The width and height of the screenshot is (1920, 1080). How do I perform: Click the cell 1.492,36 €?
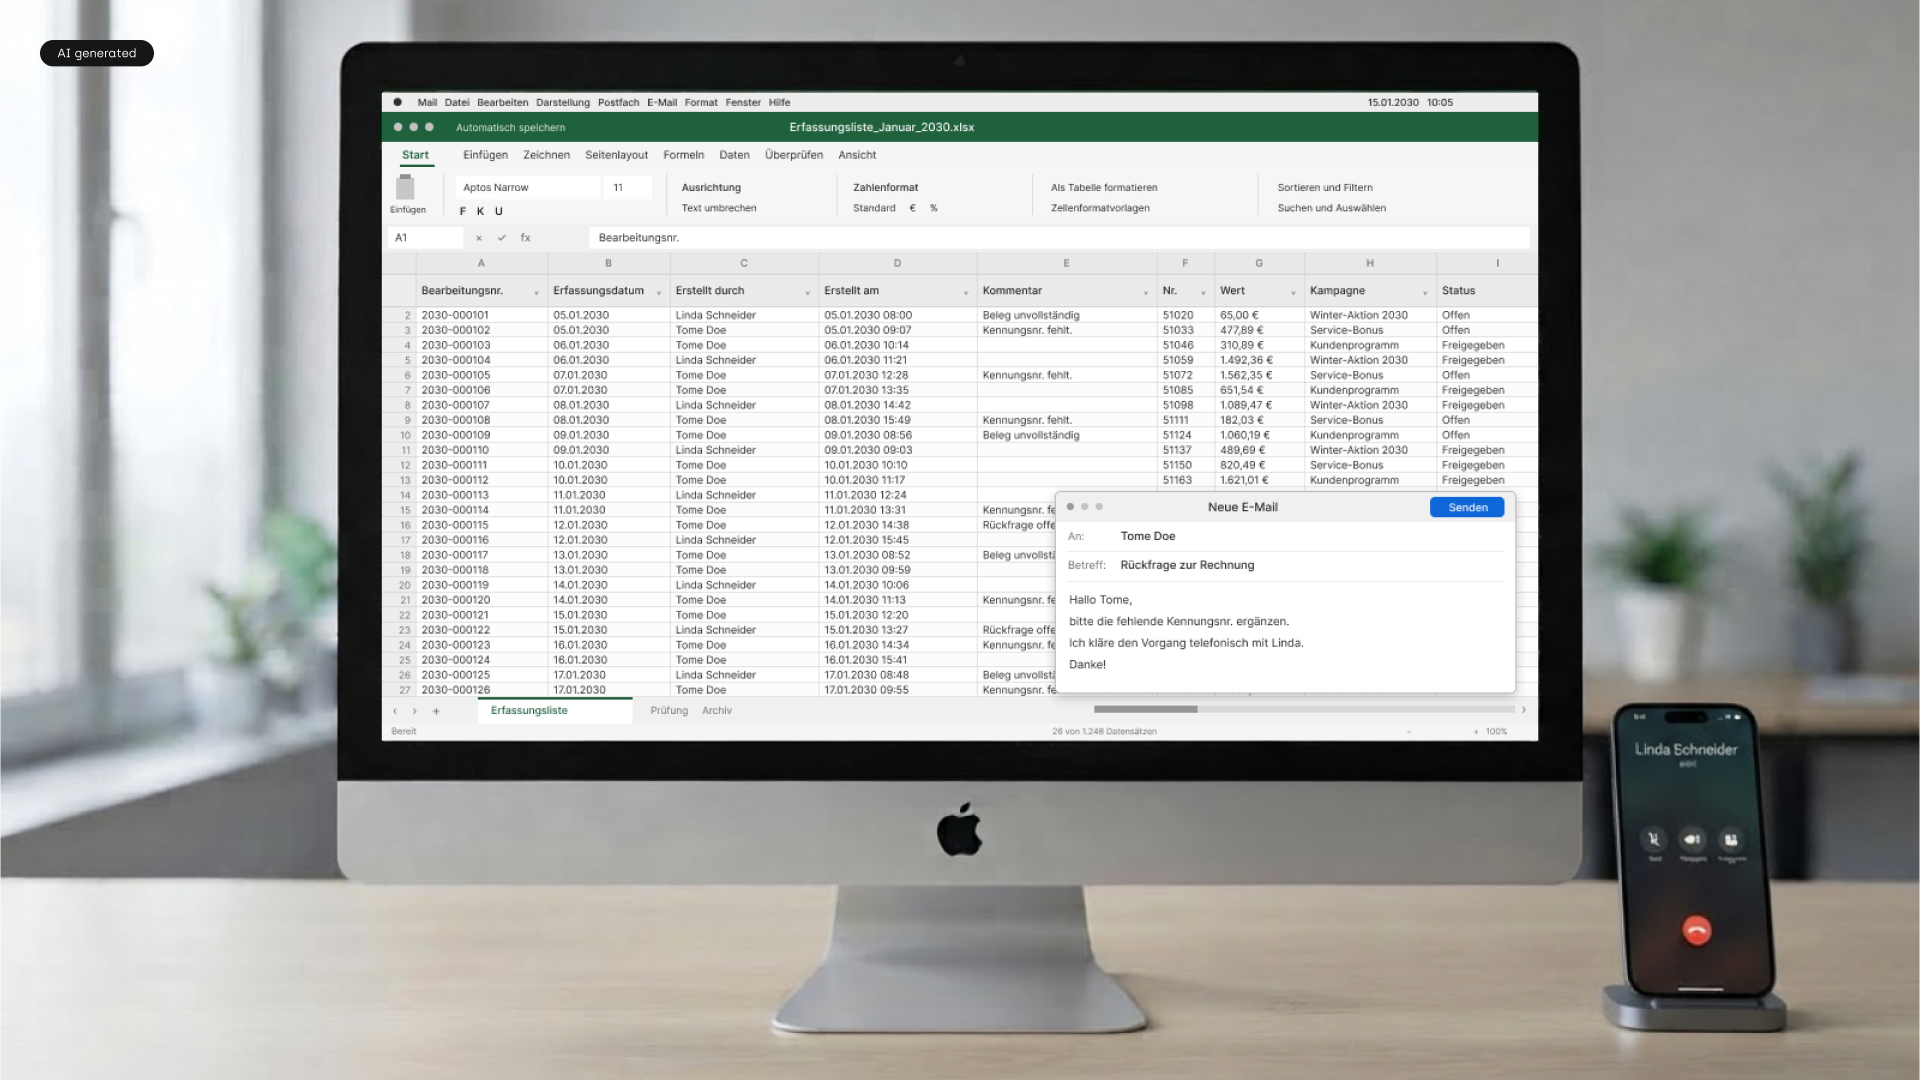pyautogui.click(x=1259, y=360)
